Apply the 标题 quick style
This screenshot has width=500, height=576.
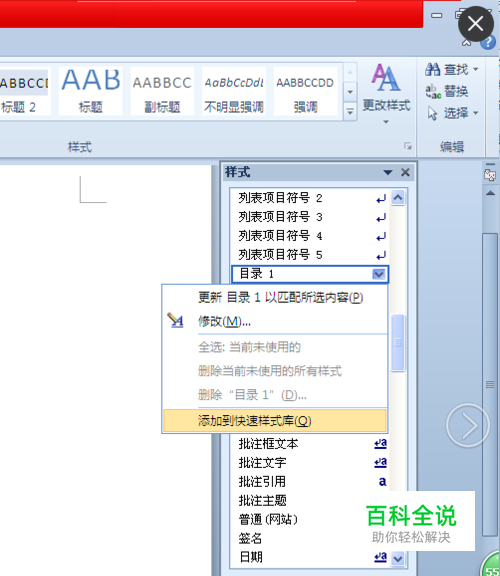tap(90, 91)
